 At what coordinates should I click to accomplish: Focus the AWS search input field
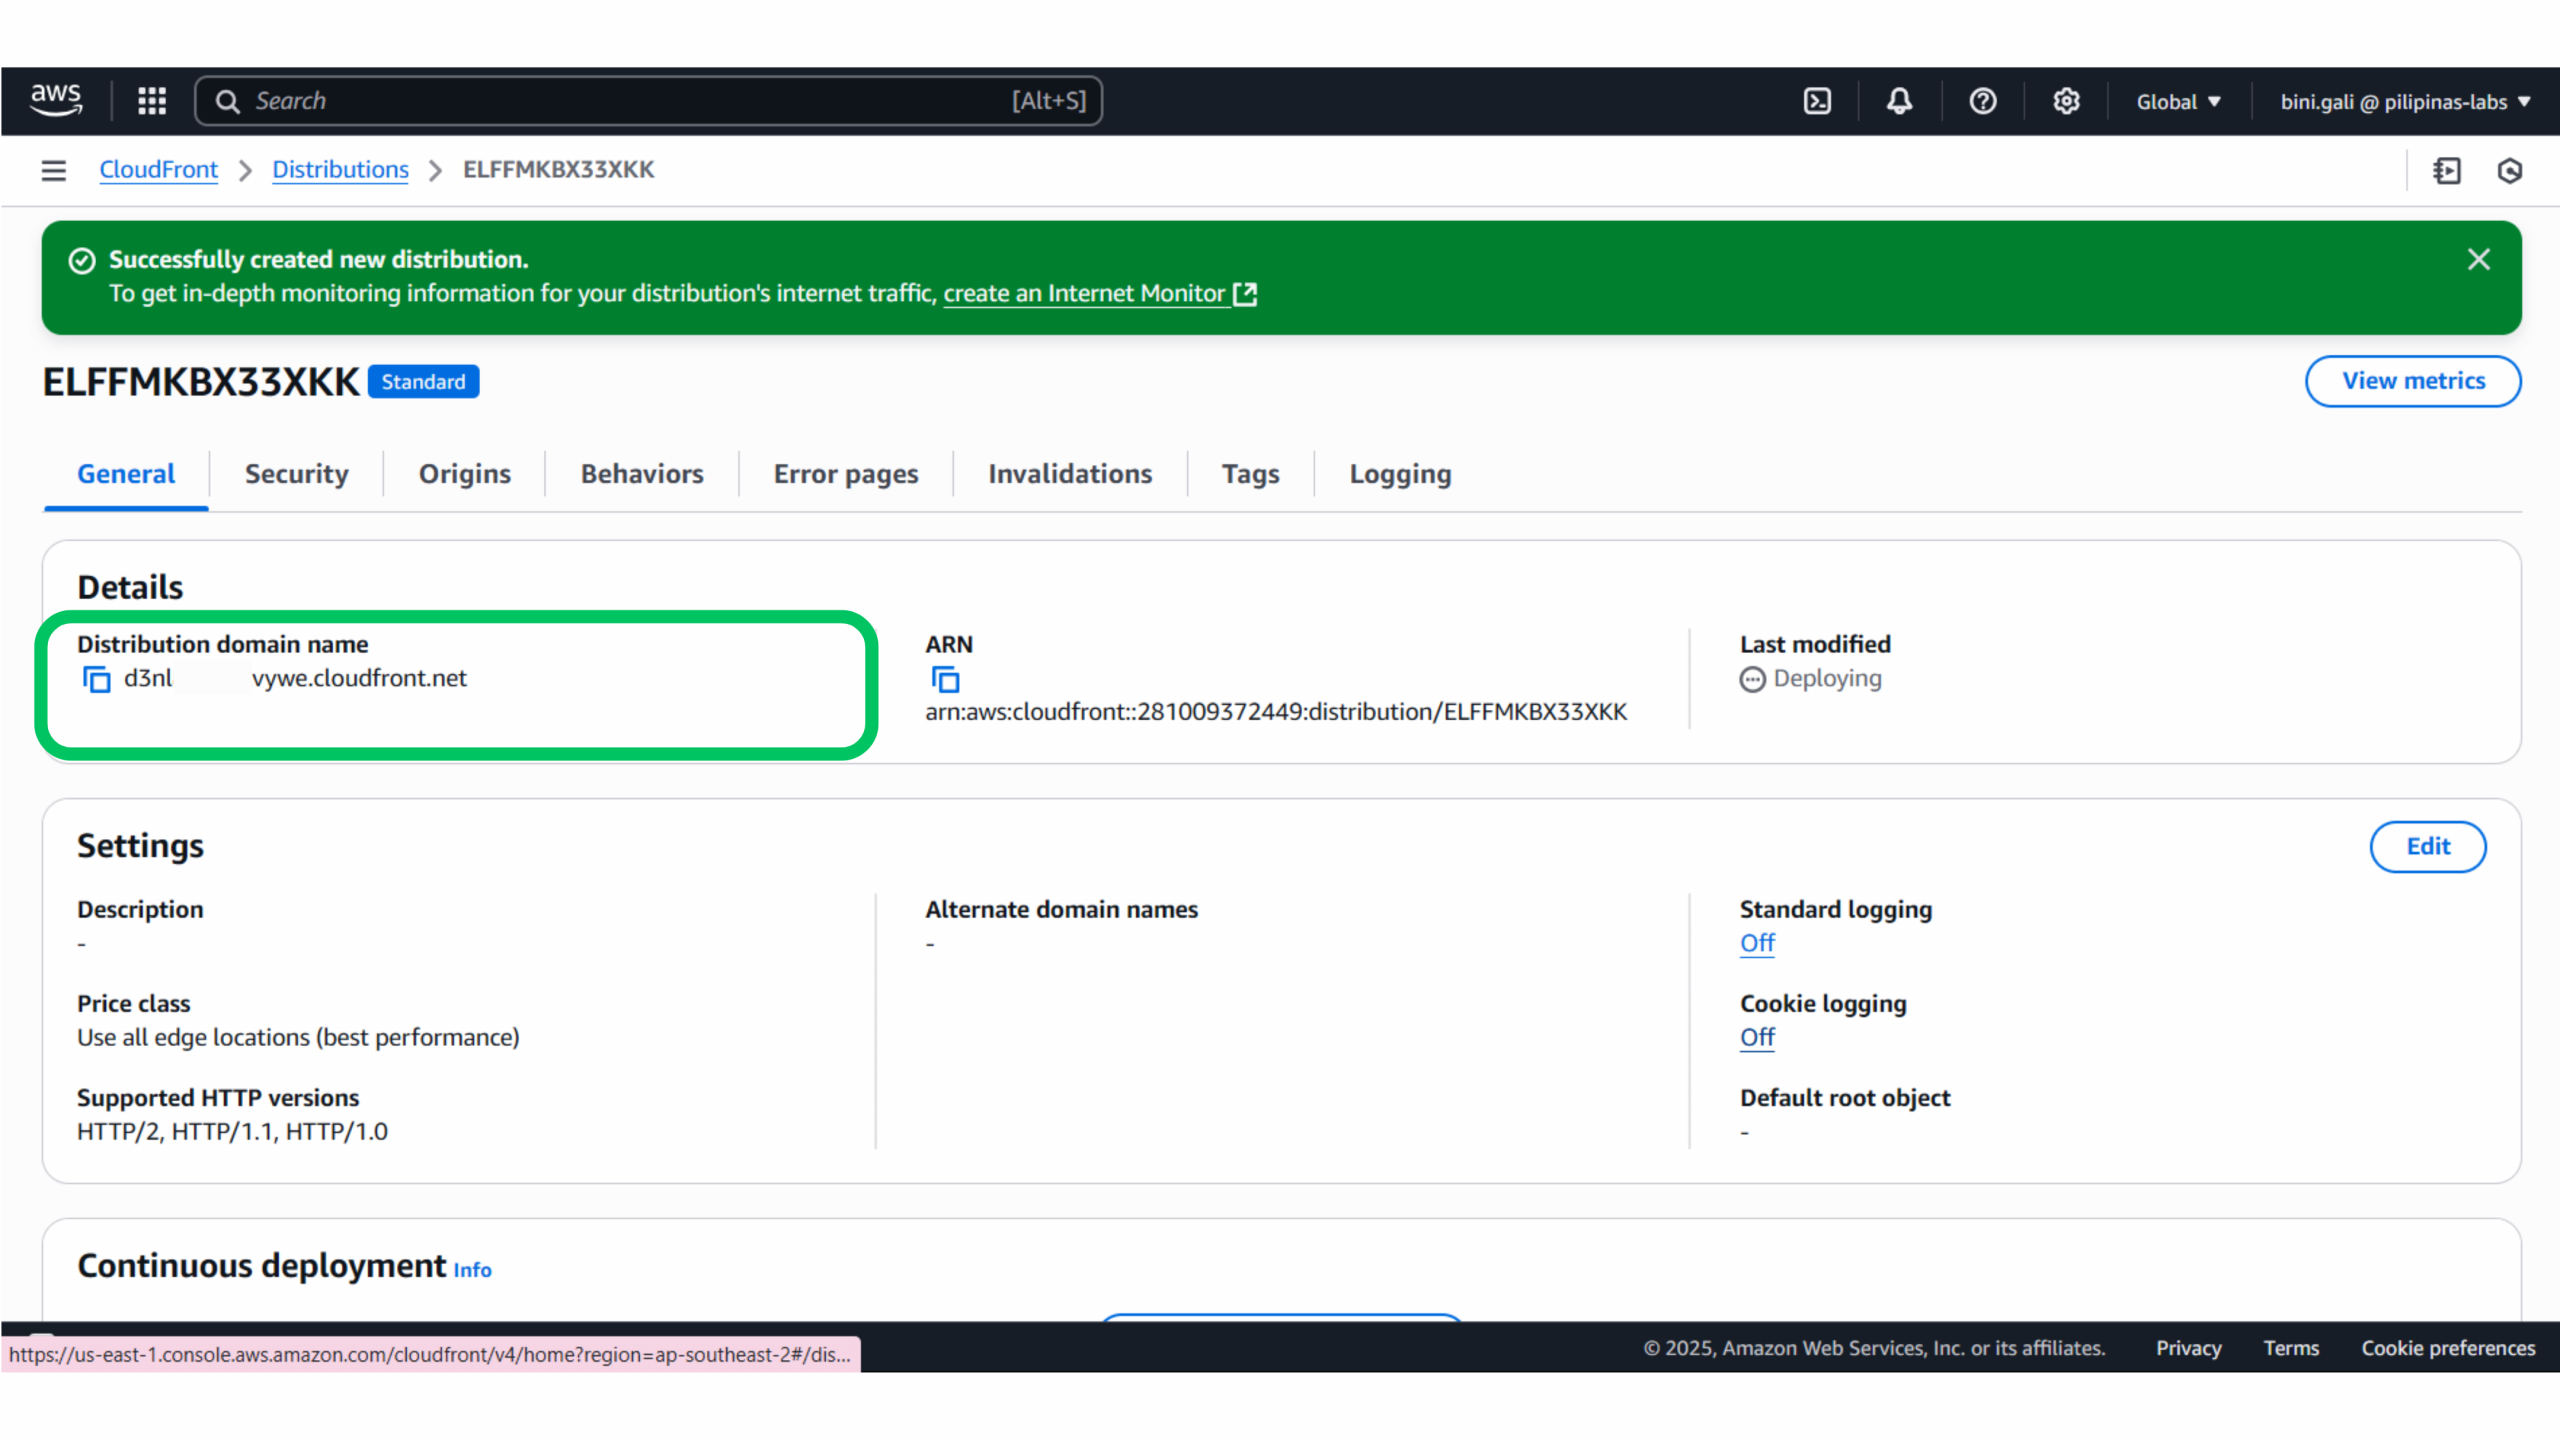pyautogui.click(x=649, y=101)
